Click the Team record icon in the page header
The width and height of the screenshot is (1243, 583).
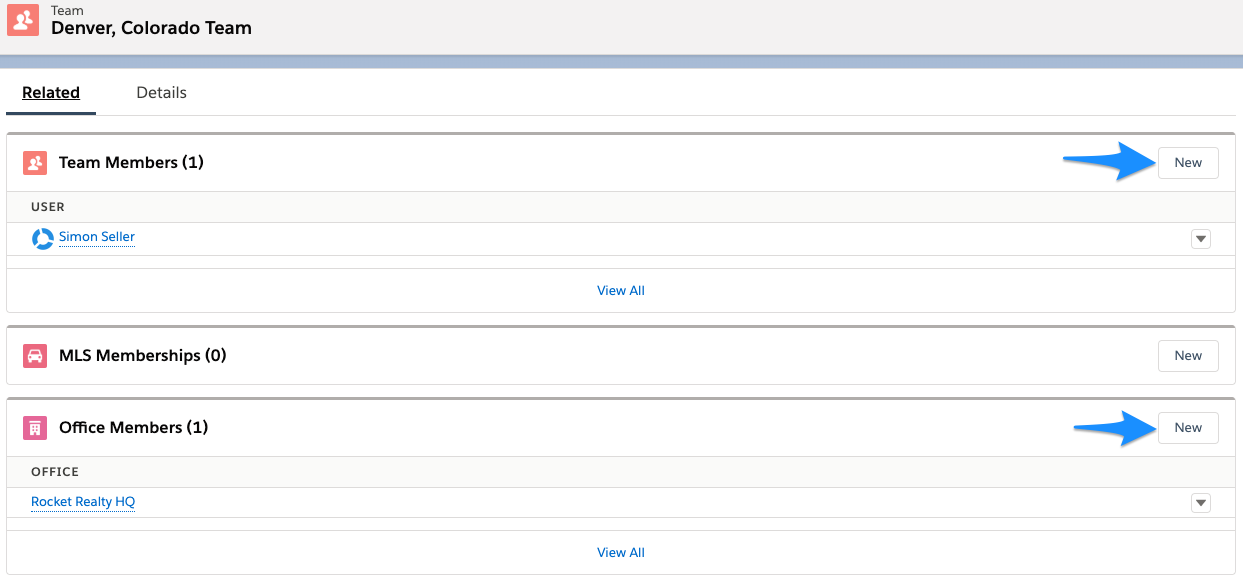click(23, 20)
